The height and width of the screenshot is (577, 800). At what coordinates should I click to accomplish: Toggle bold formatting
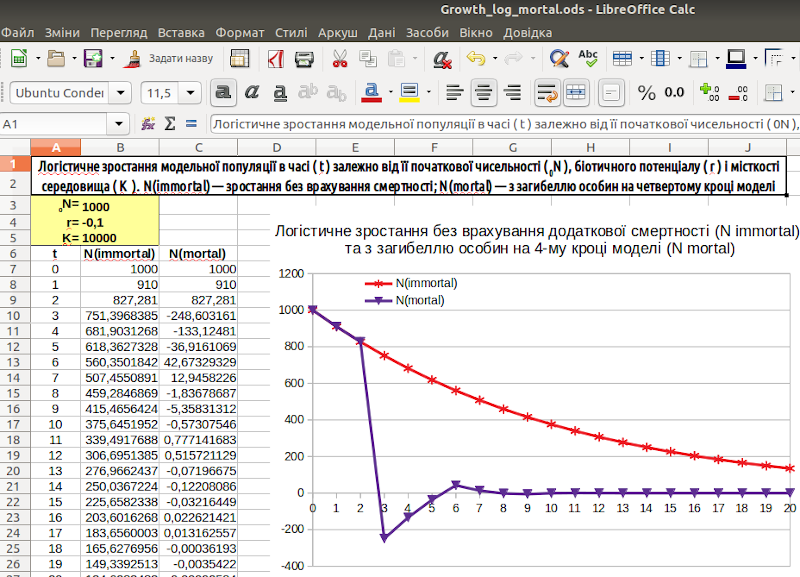coord(223,92)
